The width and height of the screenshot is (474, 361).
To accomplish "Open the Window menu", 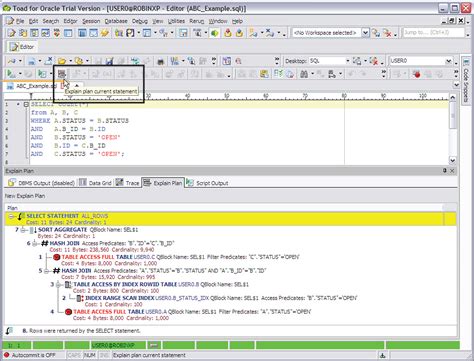I will coord(218,21).
